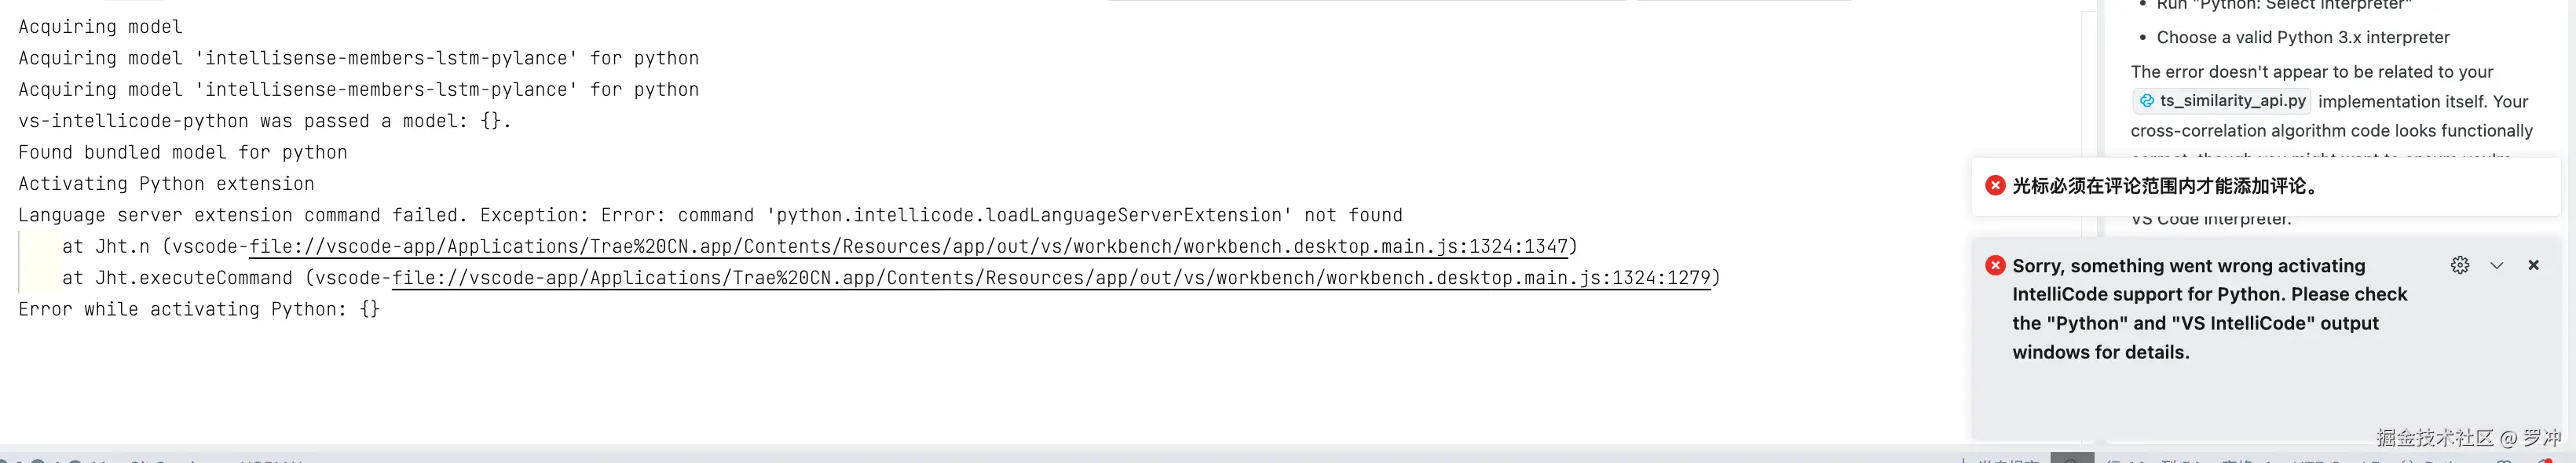The width and height of the screenshot is (2576, 463).
Task: Click "Choose a valid Python 3.x interpreter" bullet
Action: [x=2302, y=37]
